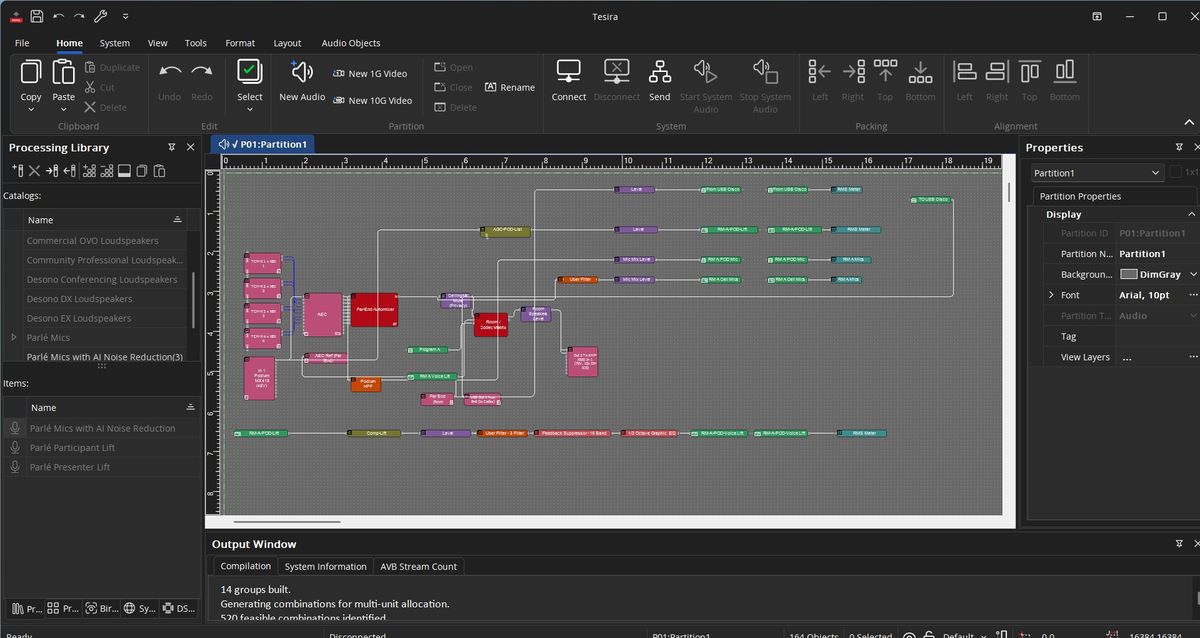Open the File menu
This screenshot has height=638, width=1200.
(22, 43)
